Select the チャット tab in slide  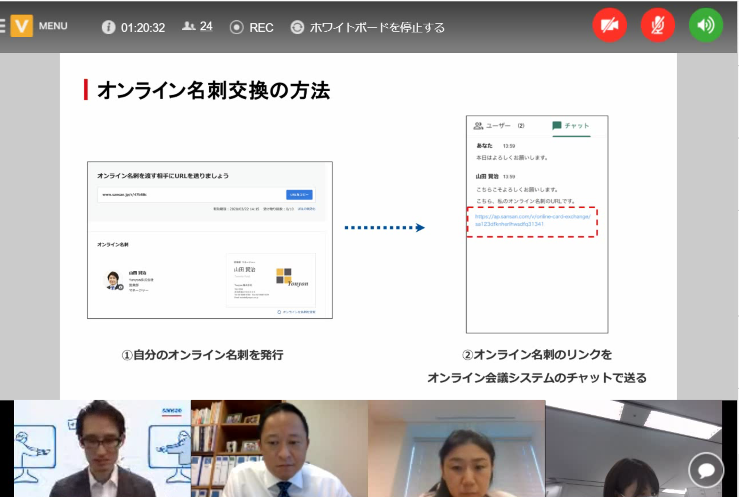pyautogui.click(x=570, y=126)
